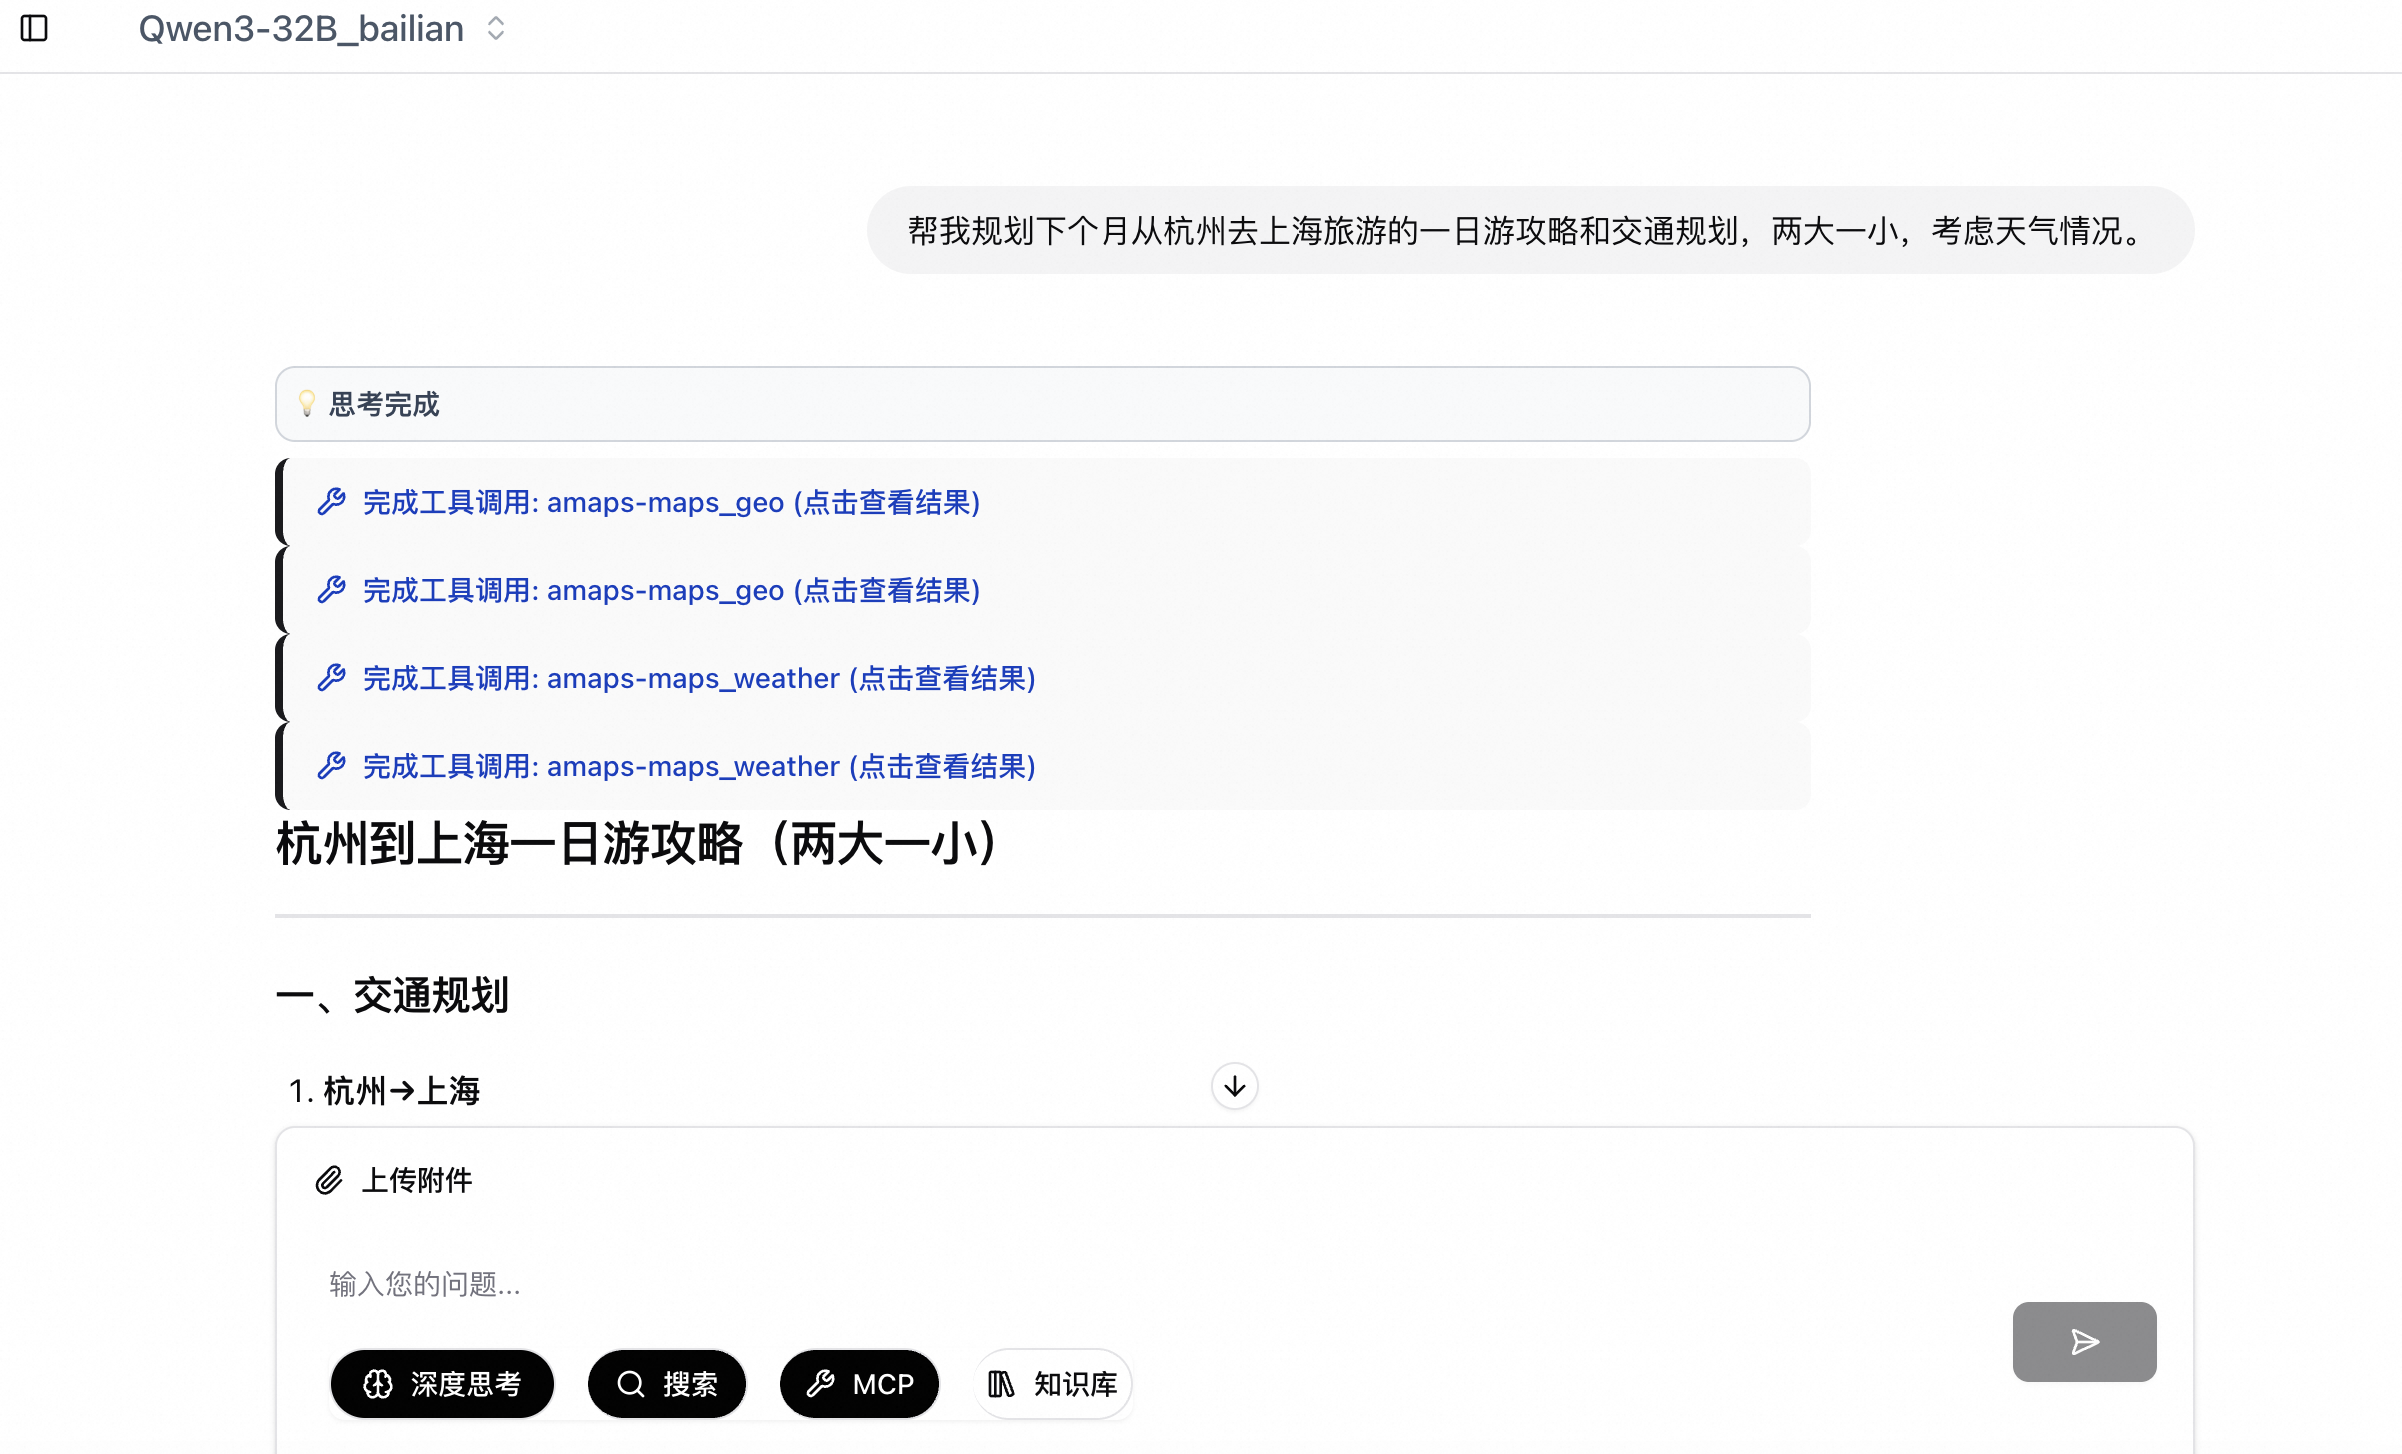Focus the 输入您的问题 message input field
2402x1454 pixels.
pos(1160,1284)
